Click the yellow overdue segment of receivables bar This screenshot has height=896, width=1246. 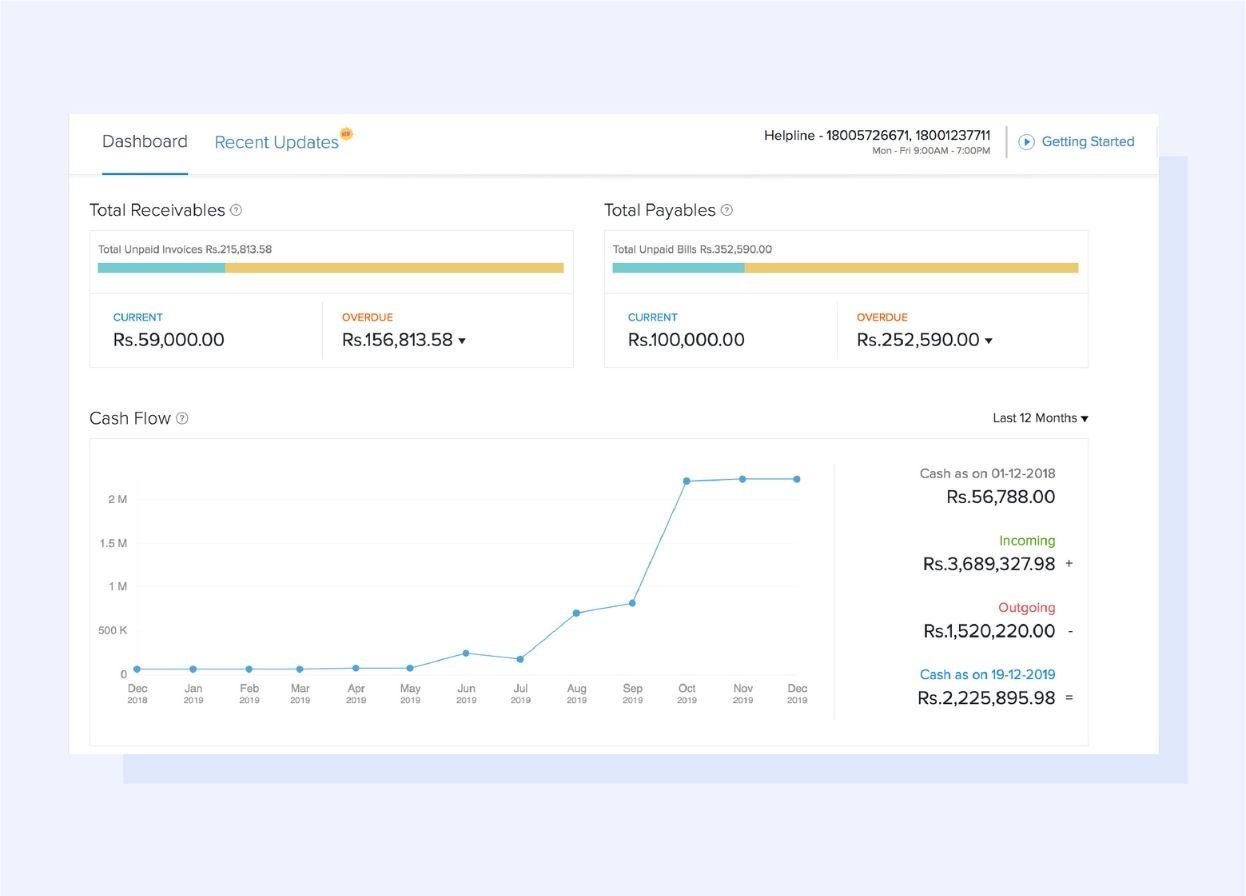click(x=394, y=268)
